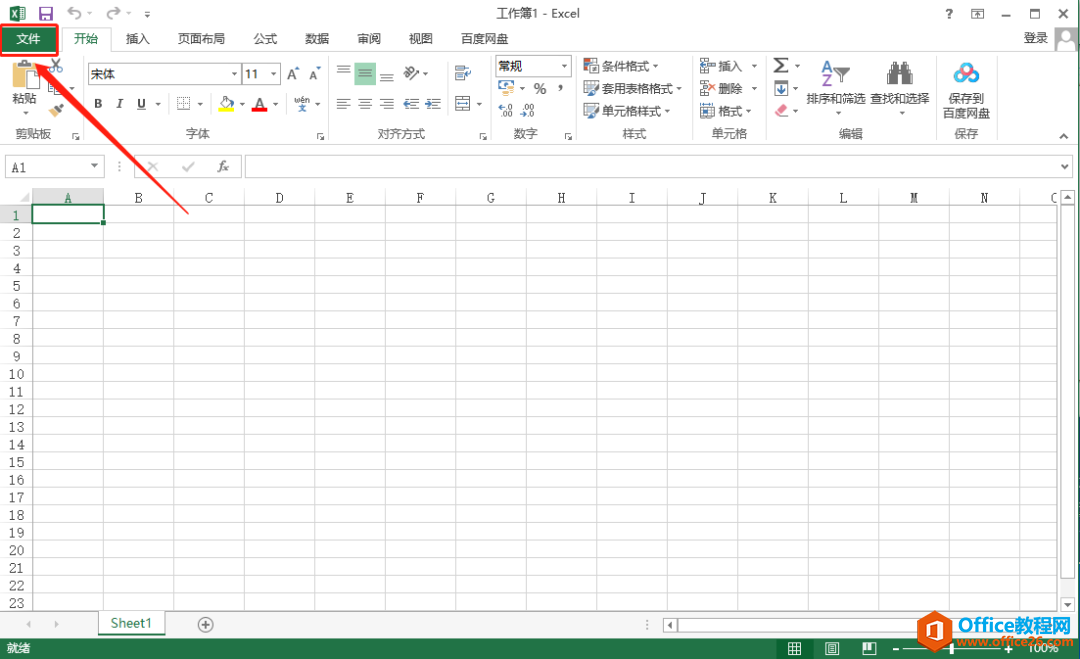Open the fill color dropdown arrow
Screen dimensions: 1080x659
click(x=242, y=104)
